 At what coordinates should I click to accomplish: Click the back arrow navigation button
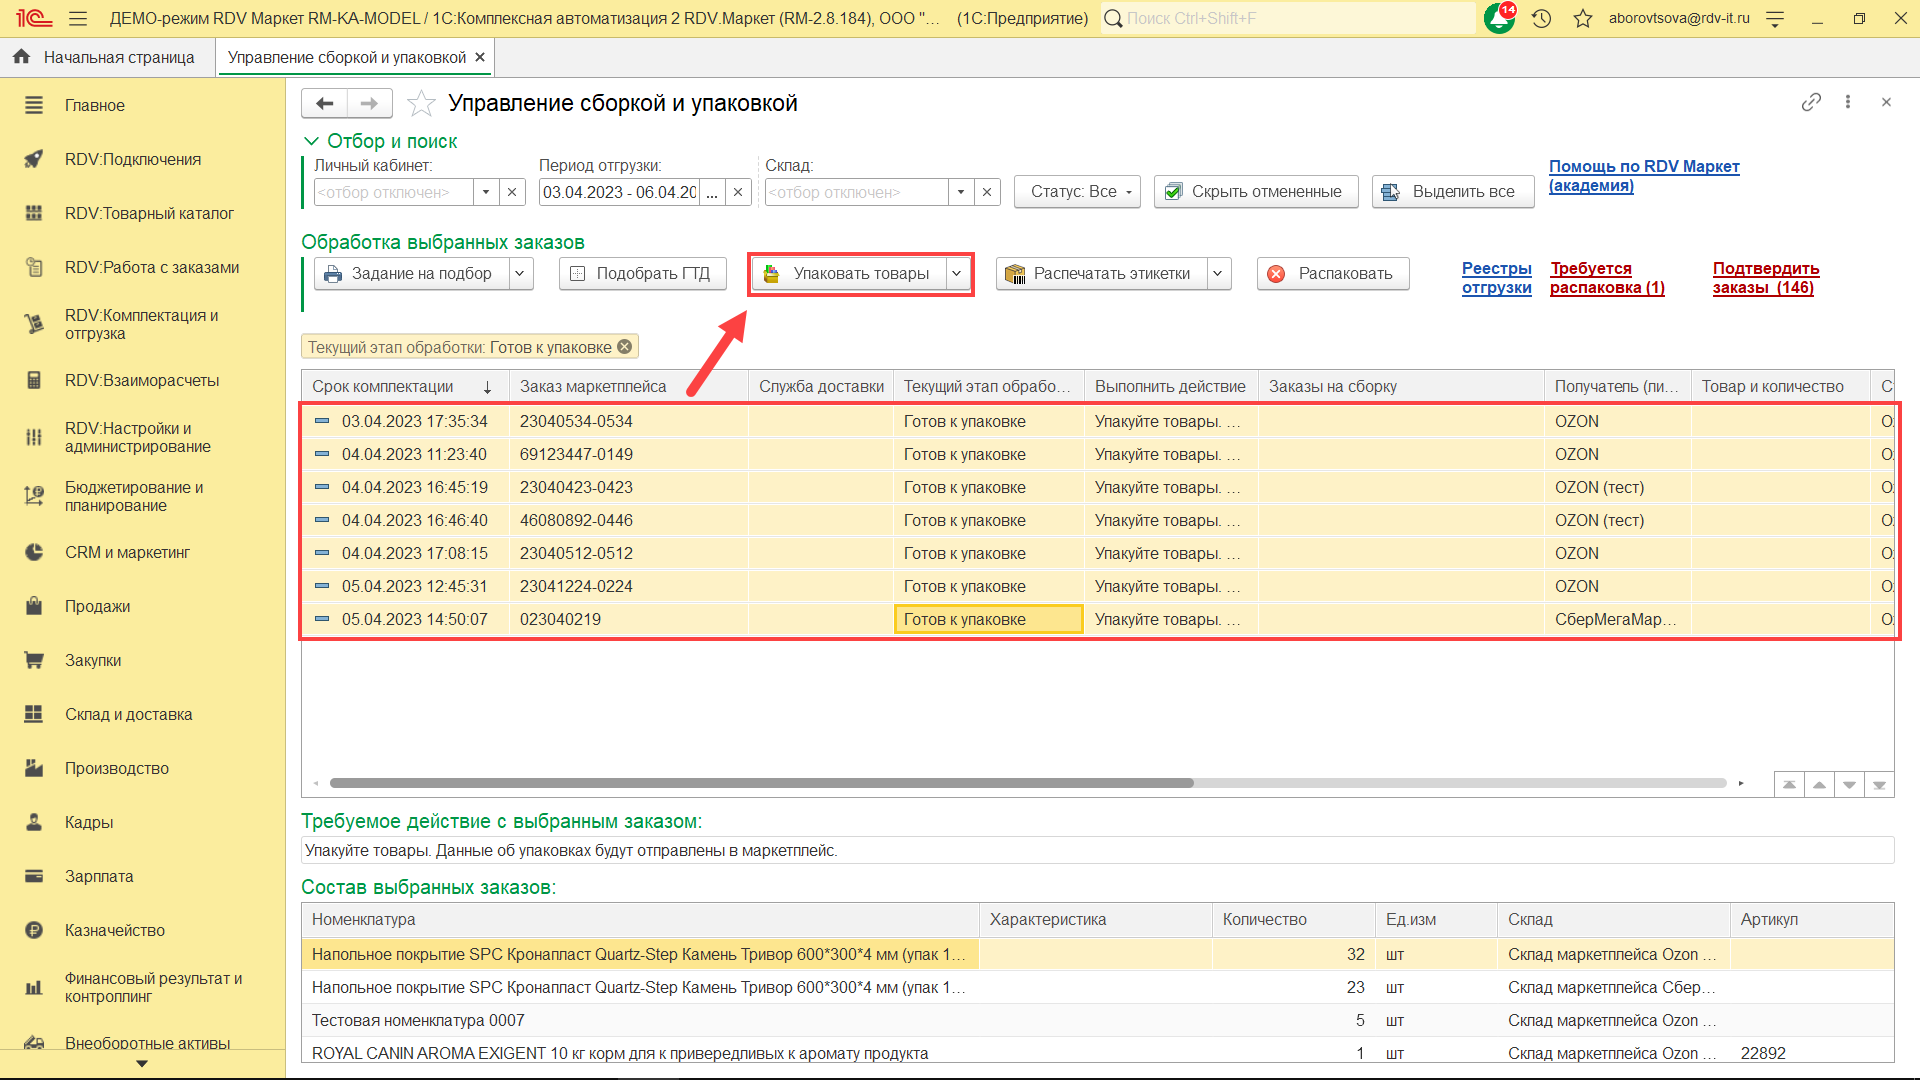click(324, 103)
